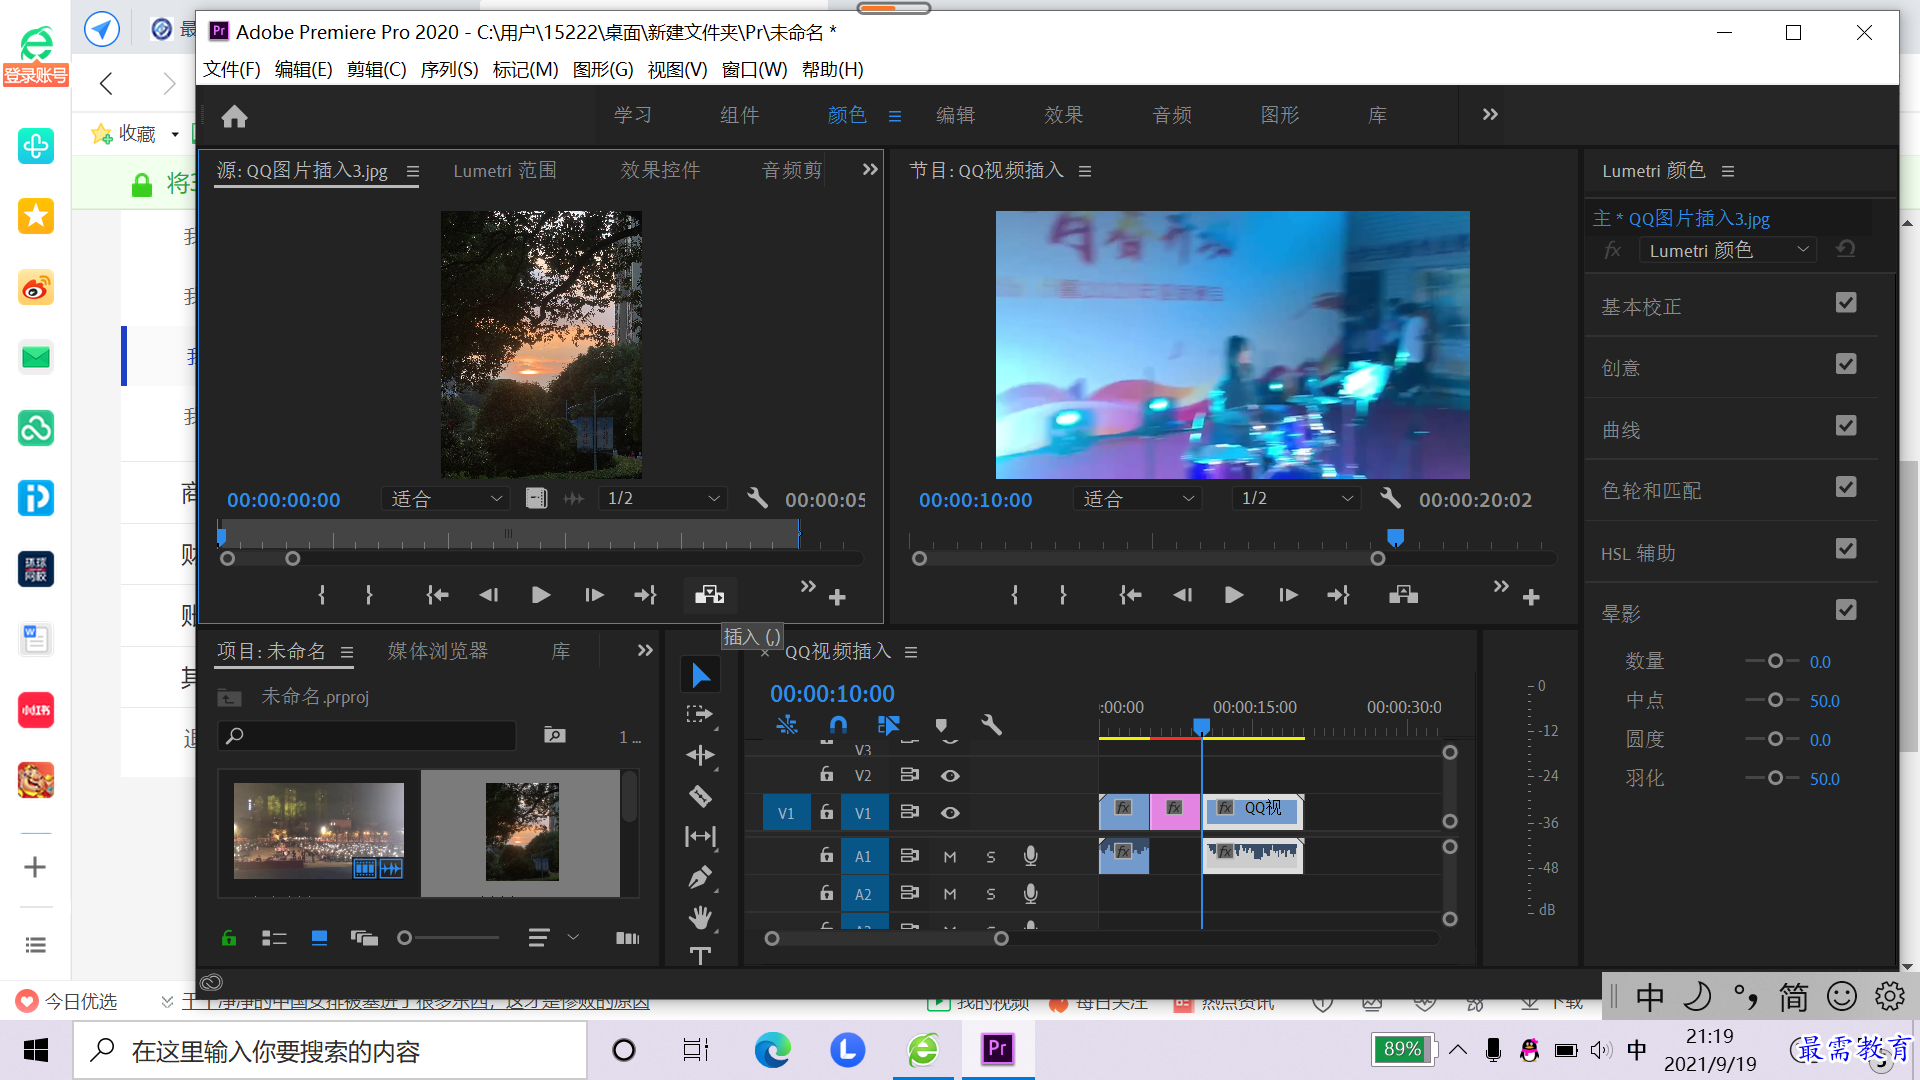1920x1080 pixels.
Task: Open the 文件(F) menu
Action: [231, 69]
